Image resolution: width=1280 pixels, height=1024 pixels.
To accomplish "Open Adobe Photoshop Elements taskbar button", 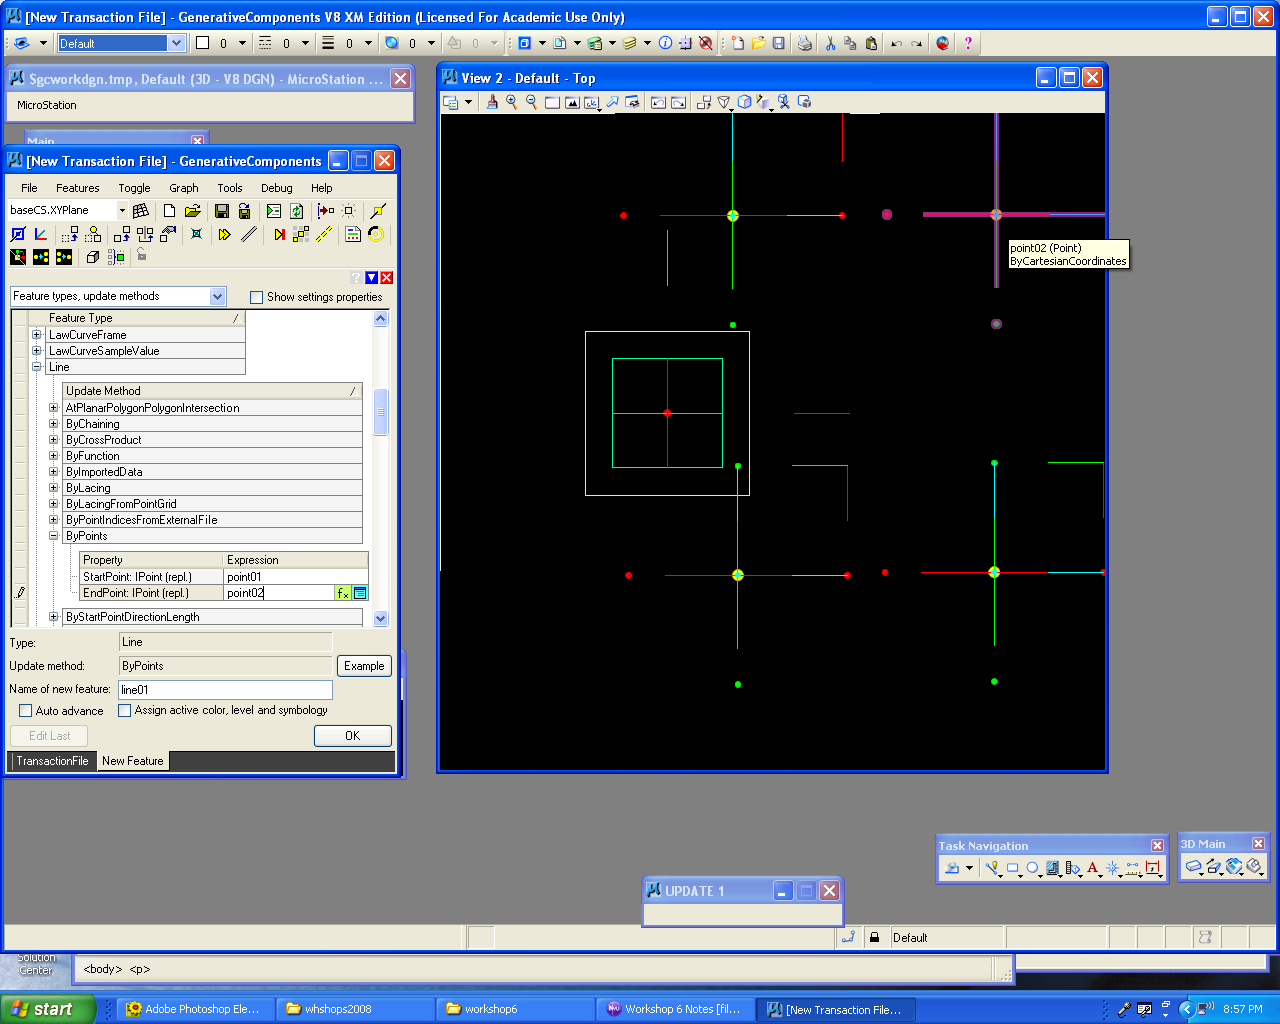I will (193, 1009).
